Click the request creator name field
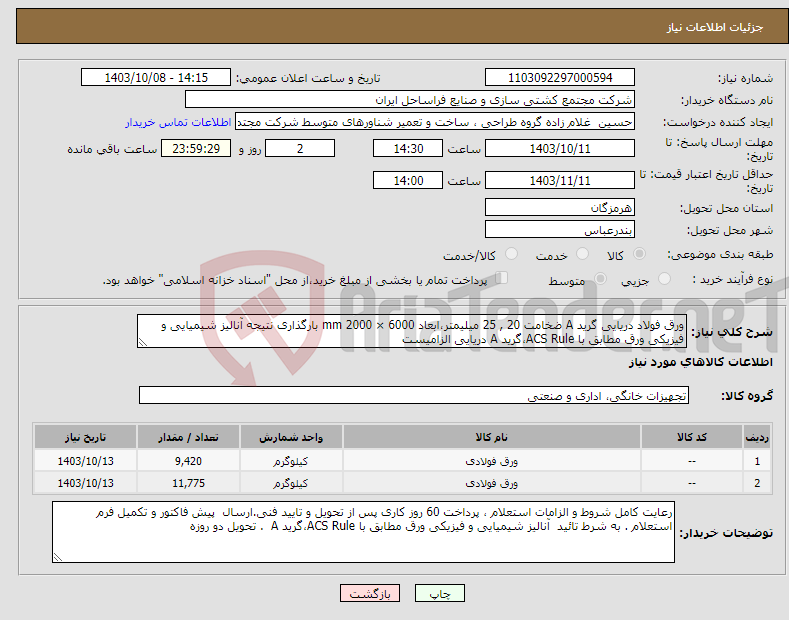Viewport: 789px width, 620px height. coord(435,122)
